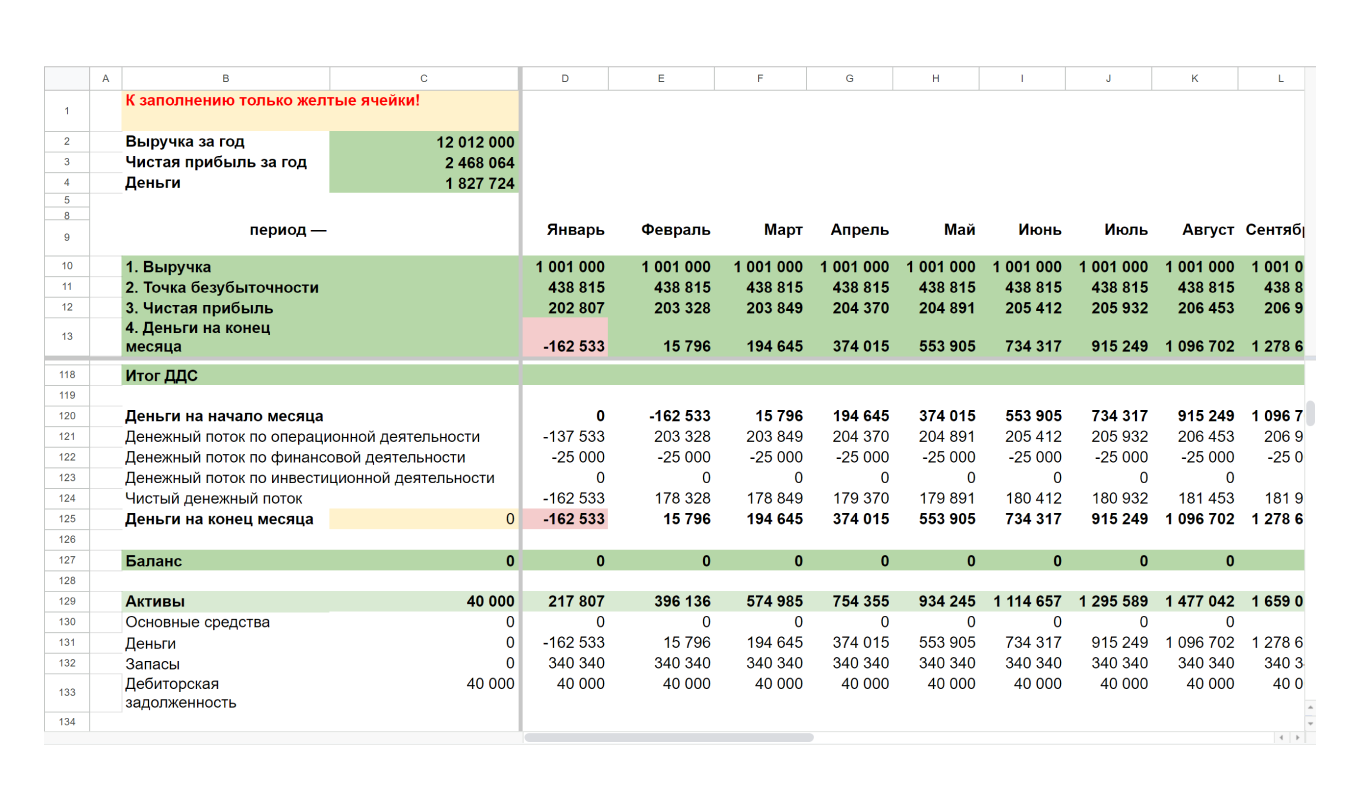Click the vertical scrollbar thumb
1360x811 pixels.
[x=1310, y=413]
